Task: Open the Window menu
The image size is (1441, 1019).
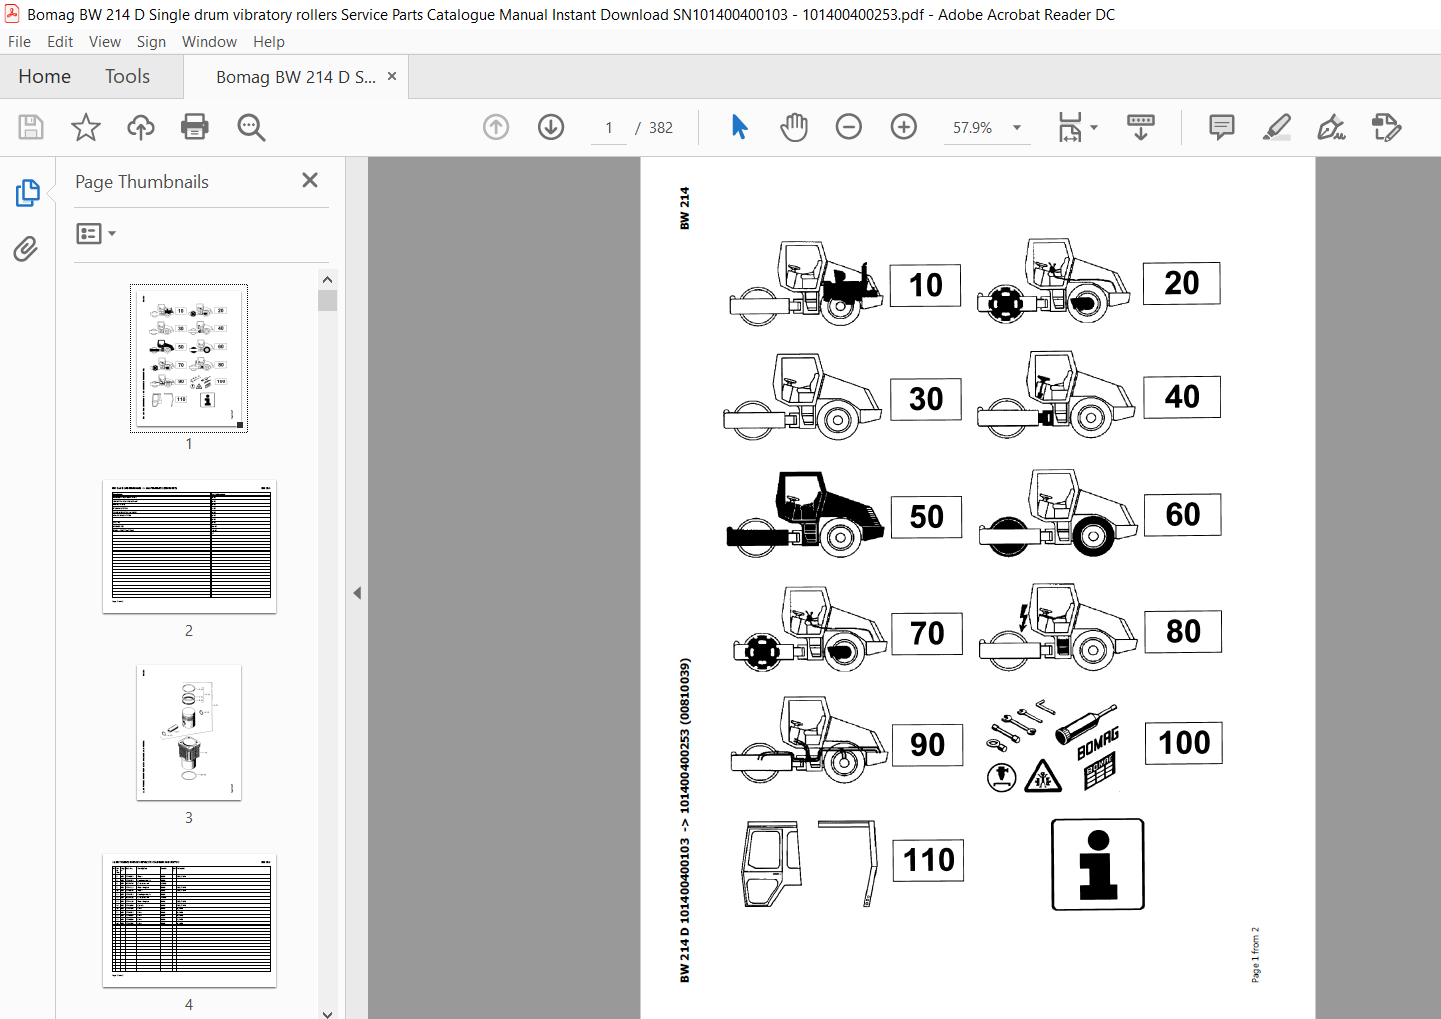Action: [x=209, y=42]
